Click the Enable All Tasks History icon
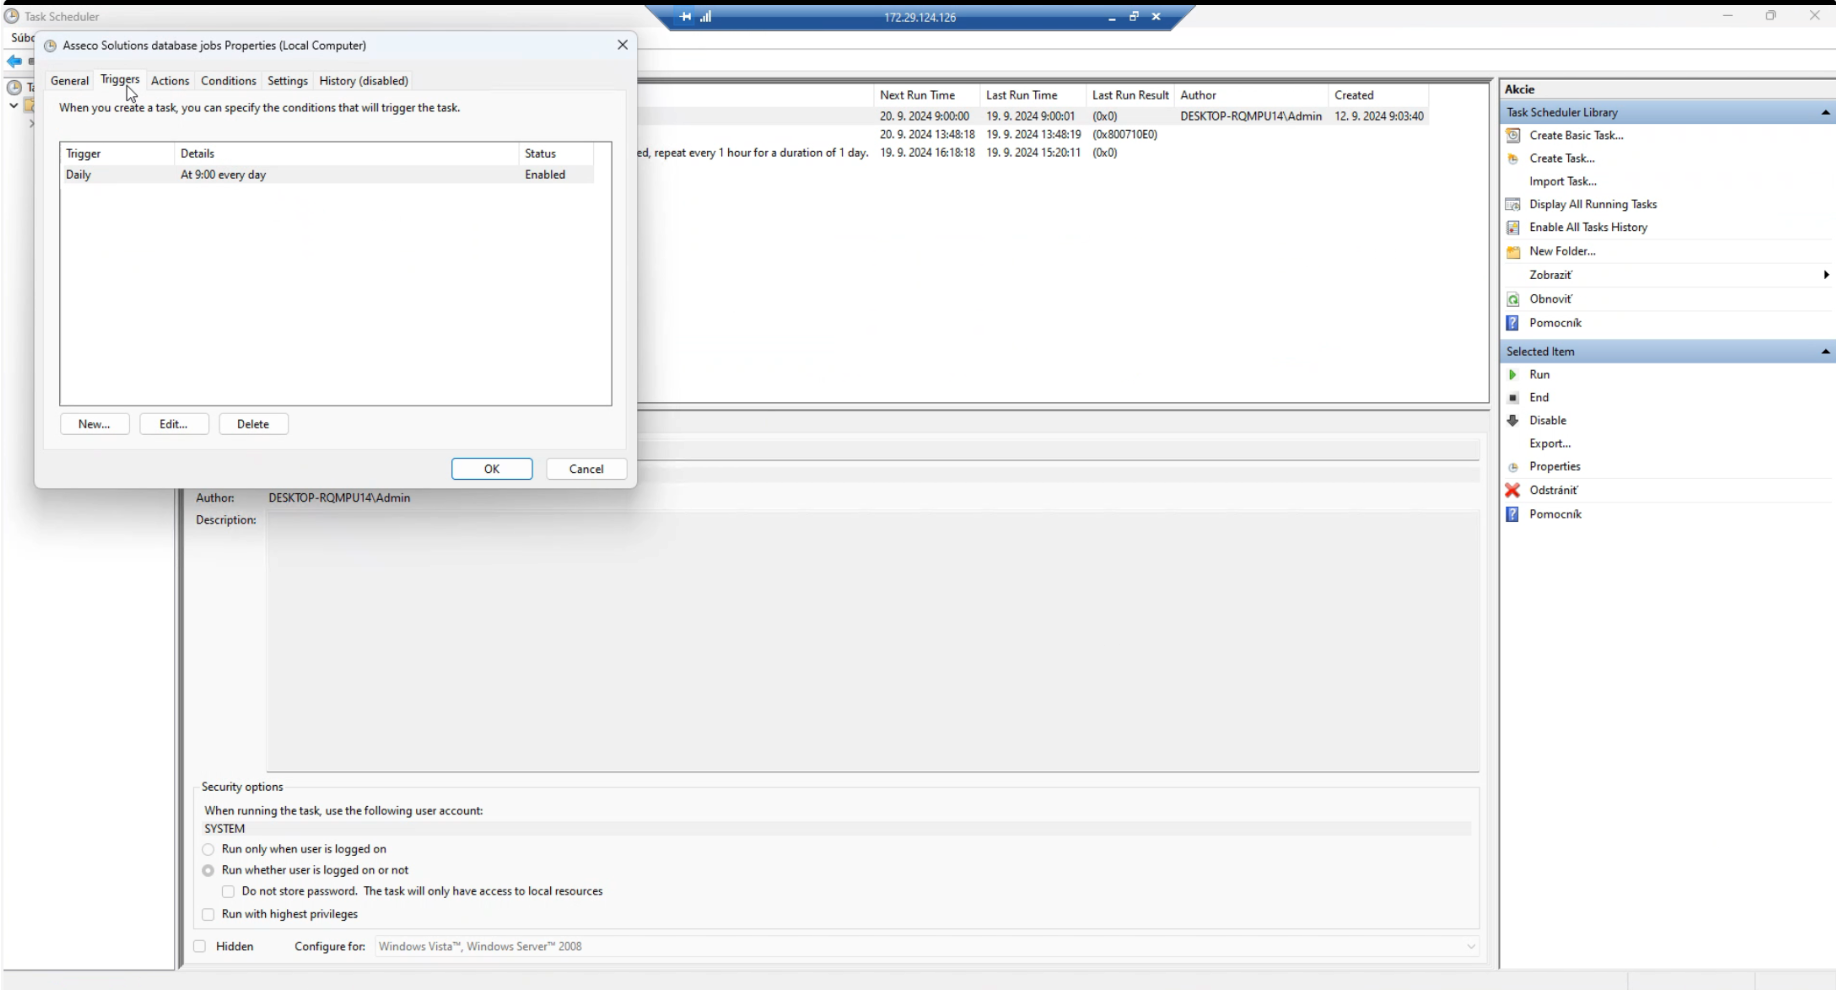 coord(1513,227)
